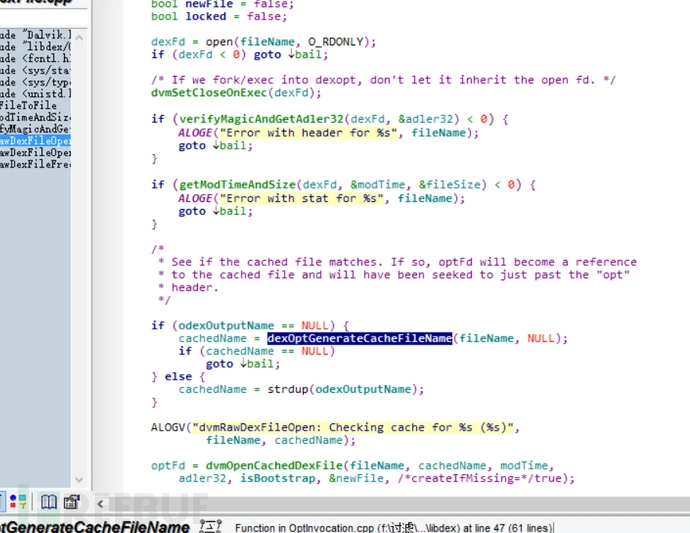Select the fyMagicAndGe symbol row
The image size is (690, 533).
coord(35,129)
